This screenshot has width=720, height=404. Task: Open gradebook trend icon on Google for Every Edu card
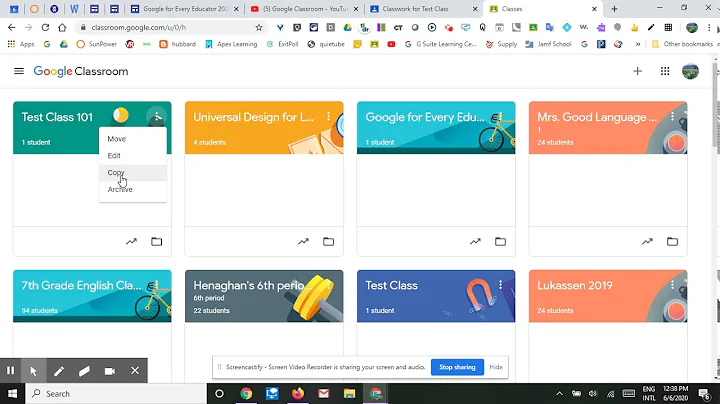[x=475, y=241]
